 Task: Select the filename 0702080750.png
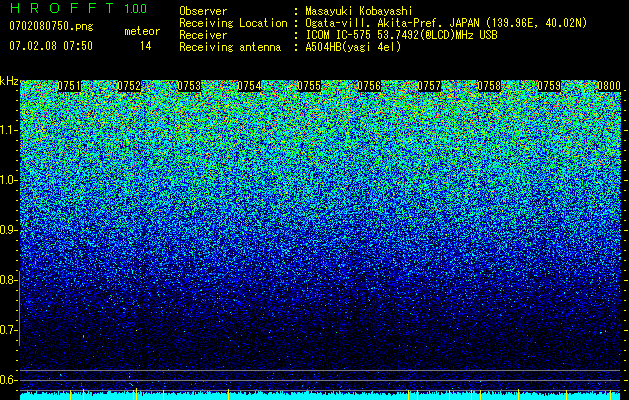coord(51,27)
